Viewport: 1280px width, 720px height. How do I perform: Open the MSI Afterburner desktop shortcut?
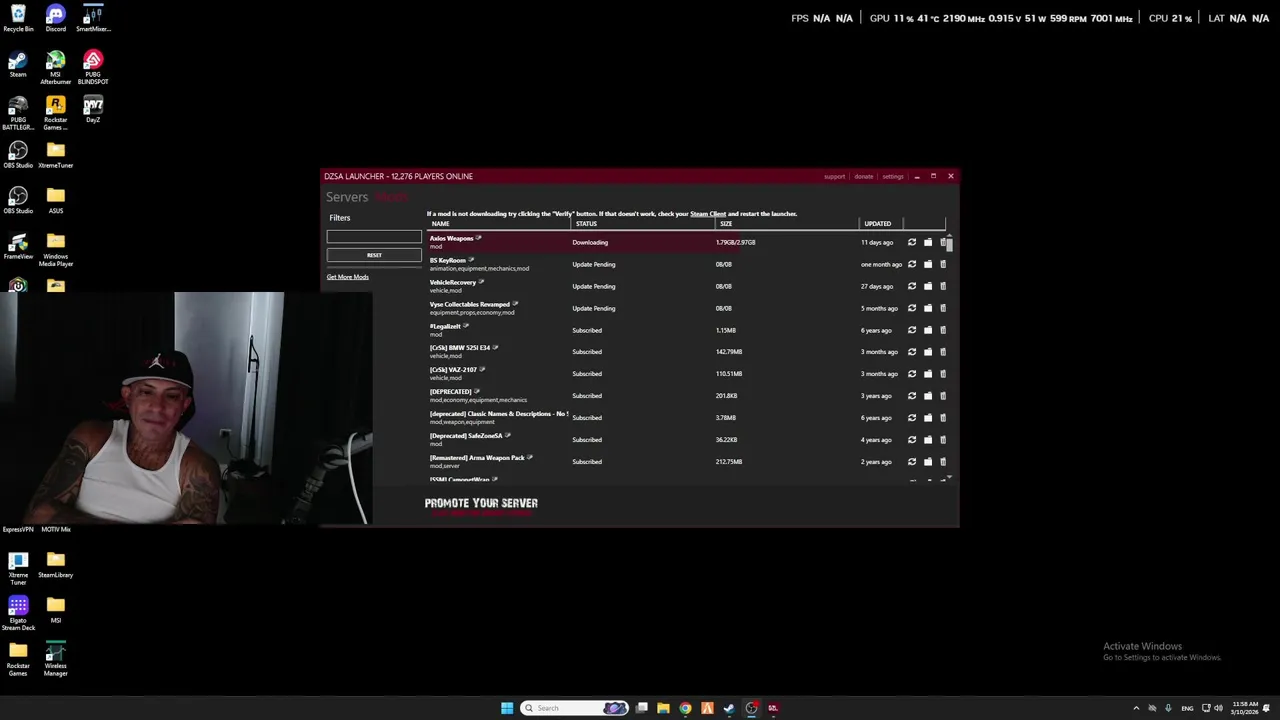point(55,67)
